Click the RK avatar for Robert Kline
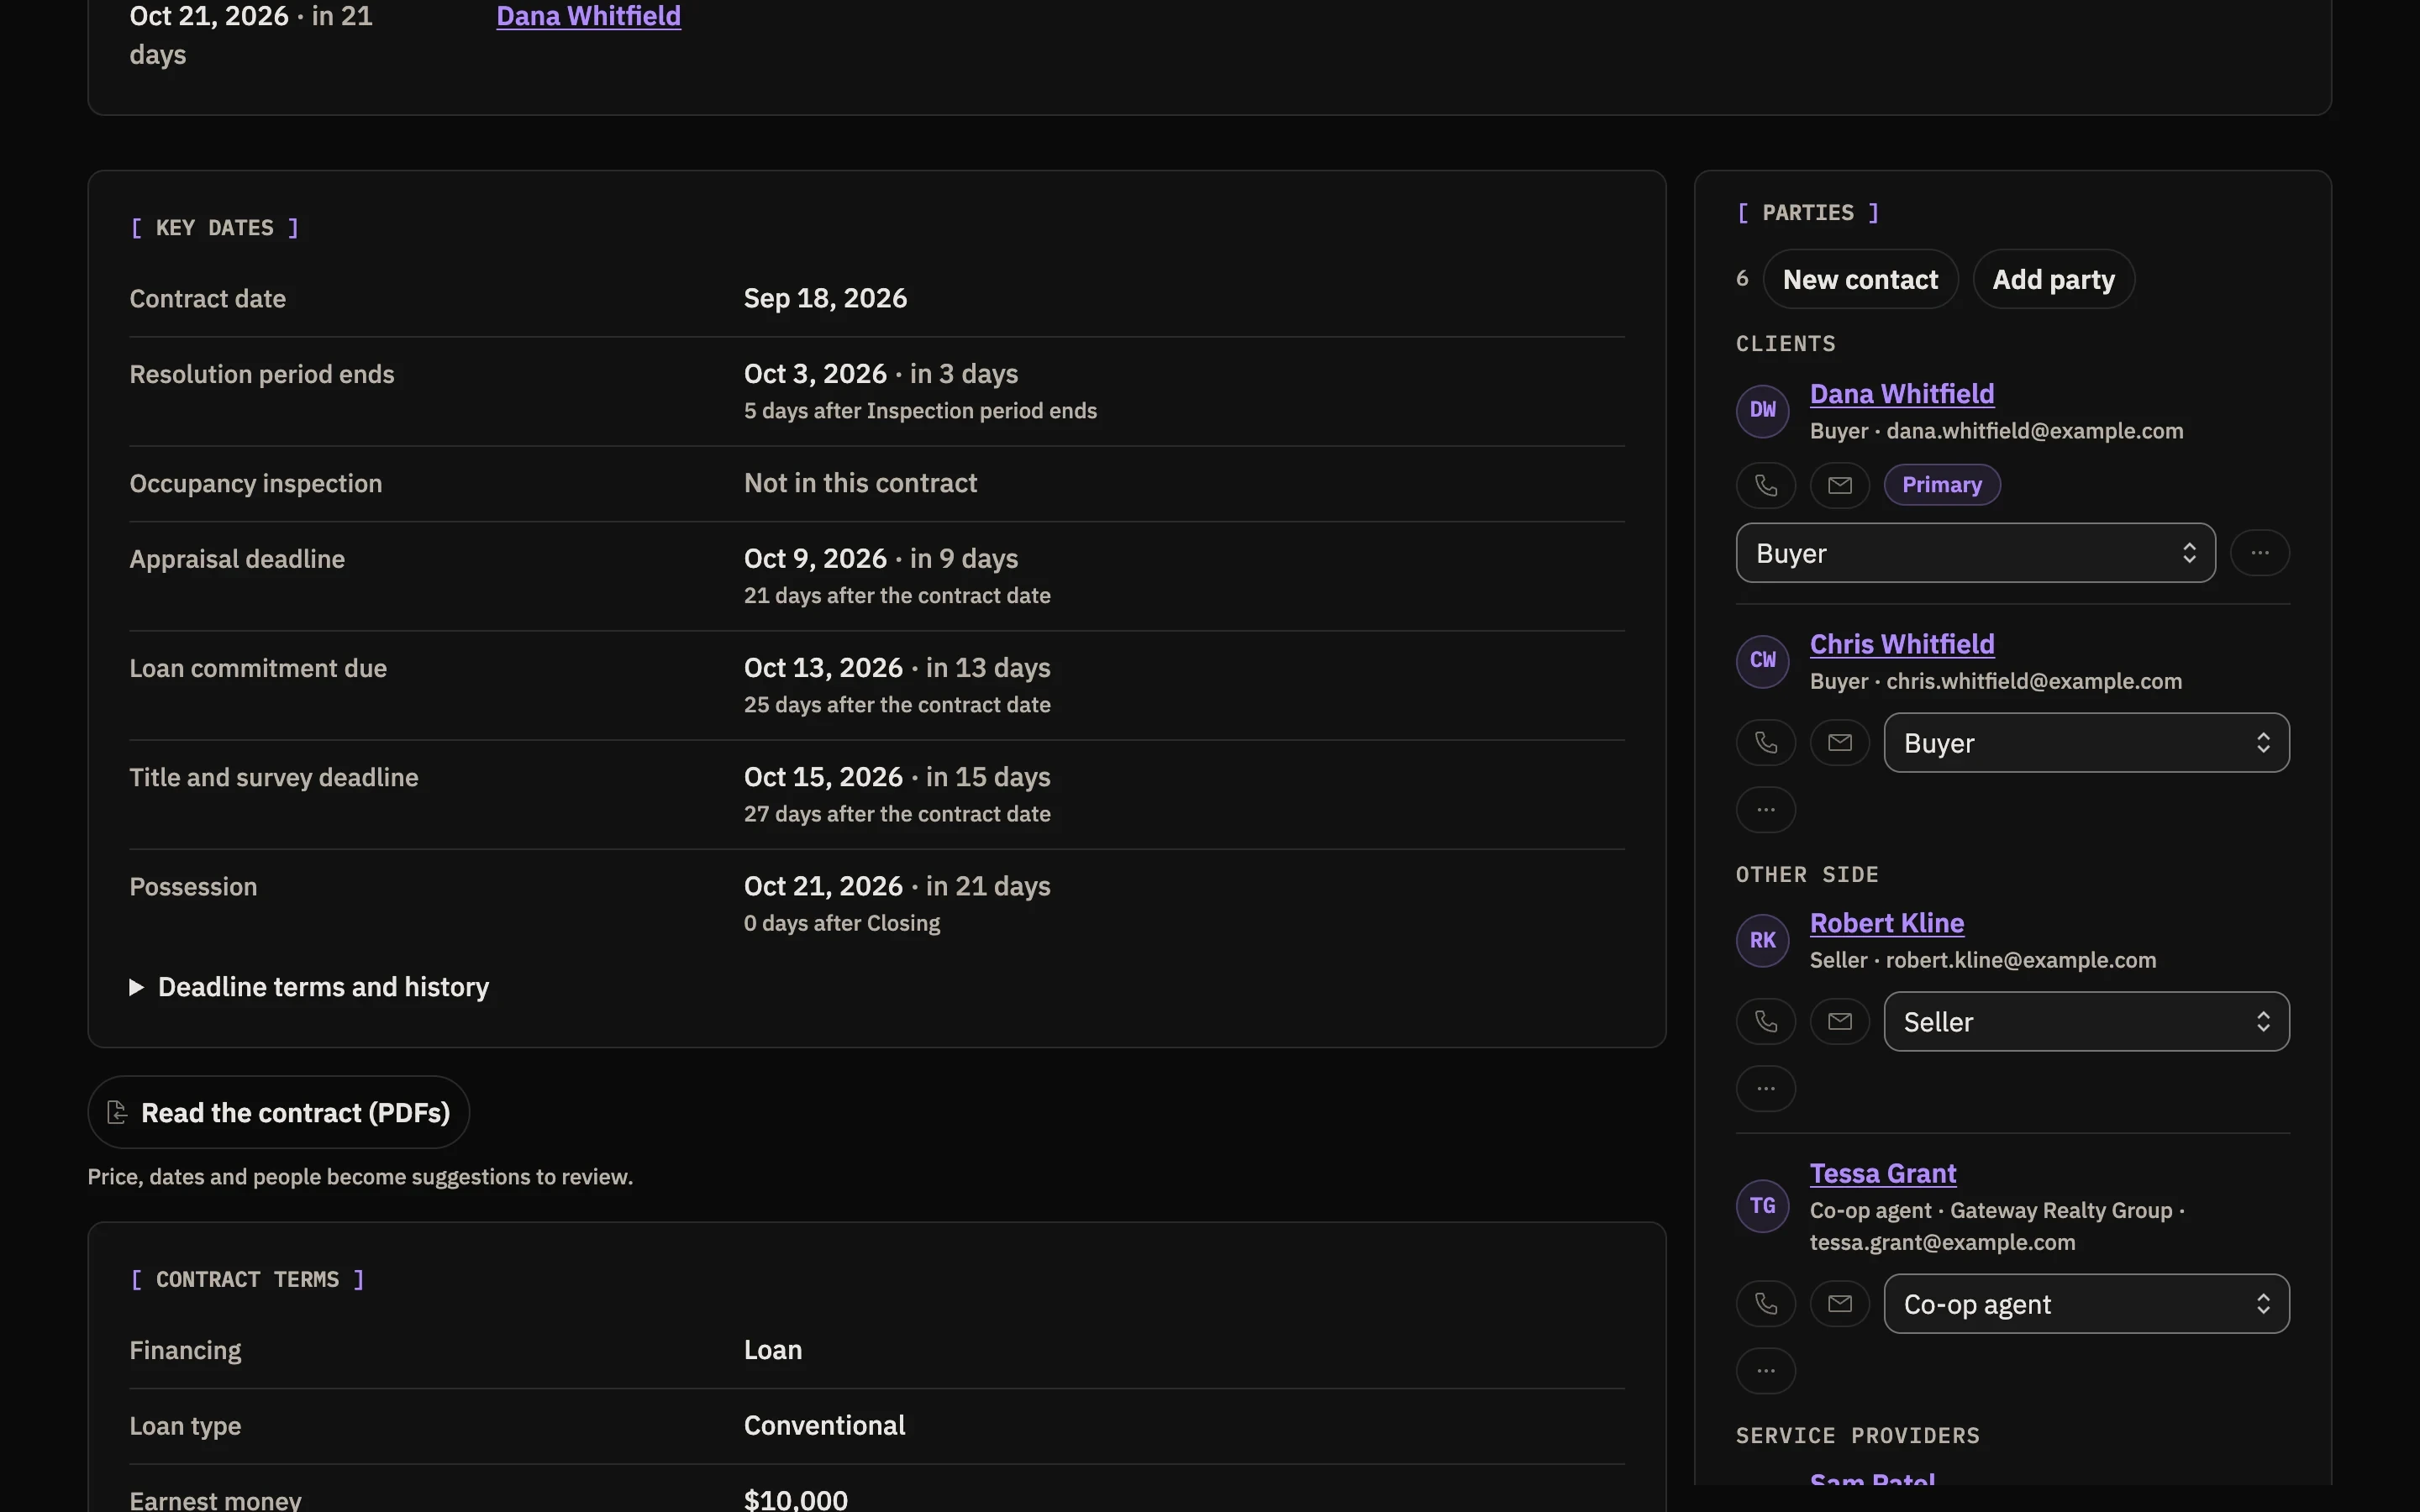Viewport: 2420px width, 1512px height. tap(1763, 940)
